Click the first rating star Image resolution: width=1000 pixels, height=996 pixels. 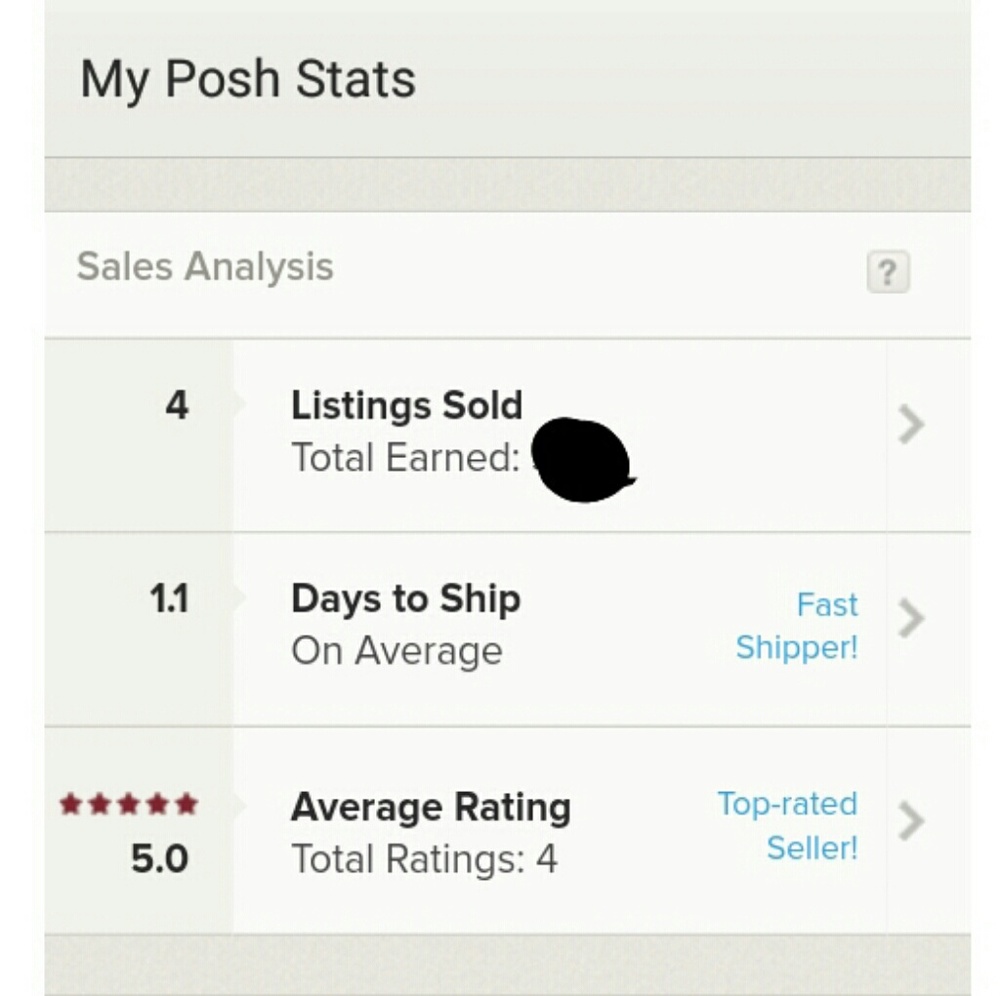(72, 800)
